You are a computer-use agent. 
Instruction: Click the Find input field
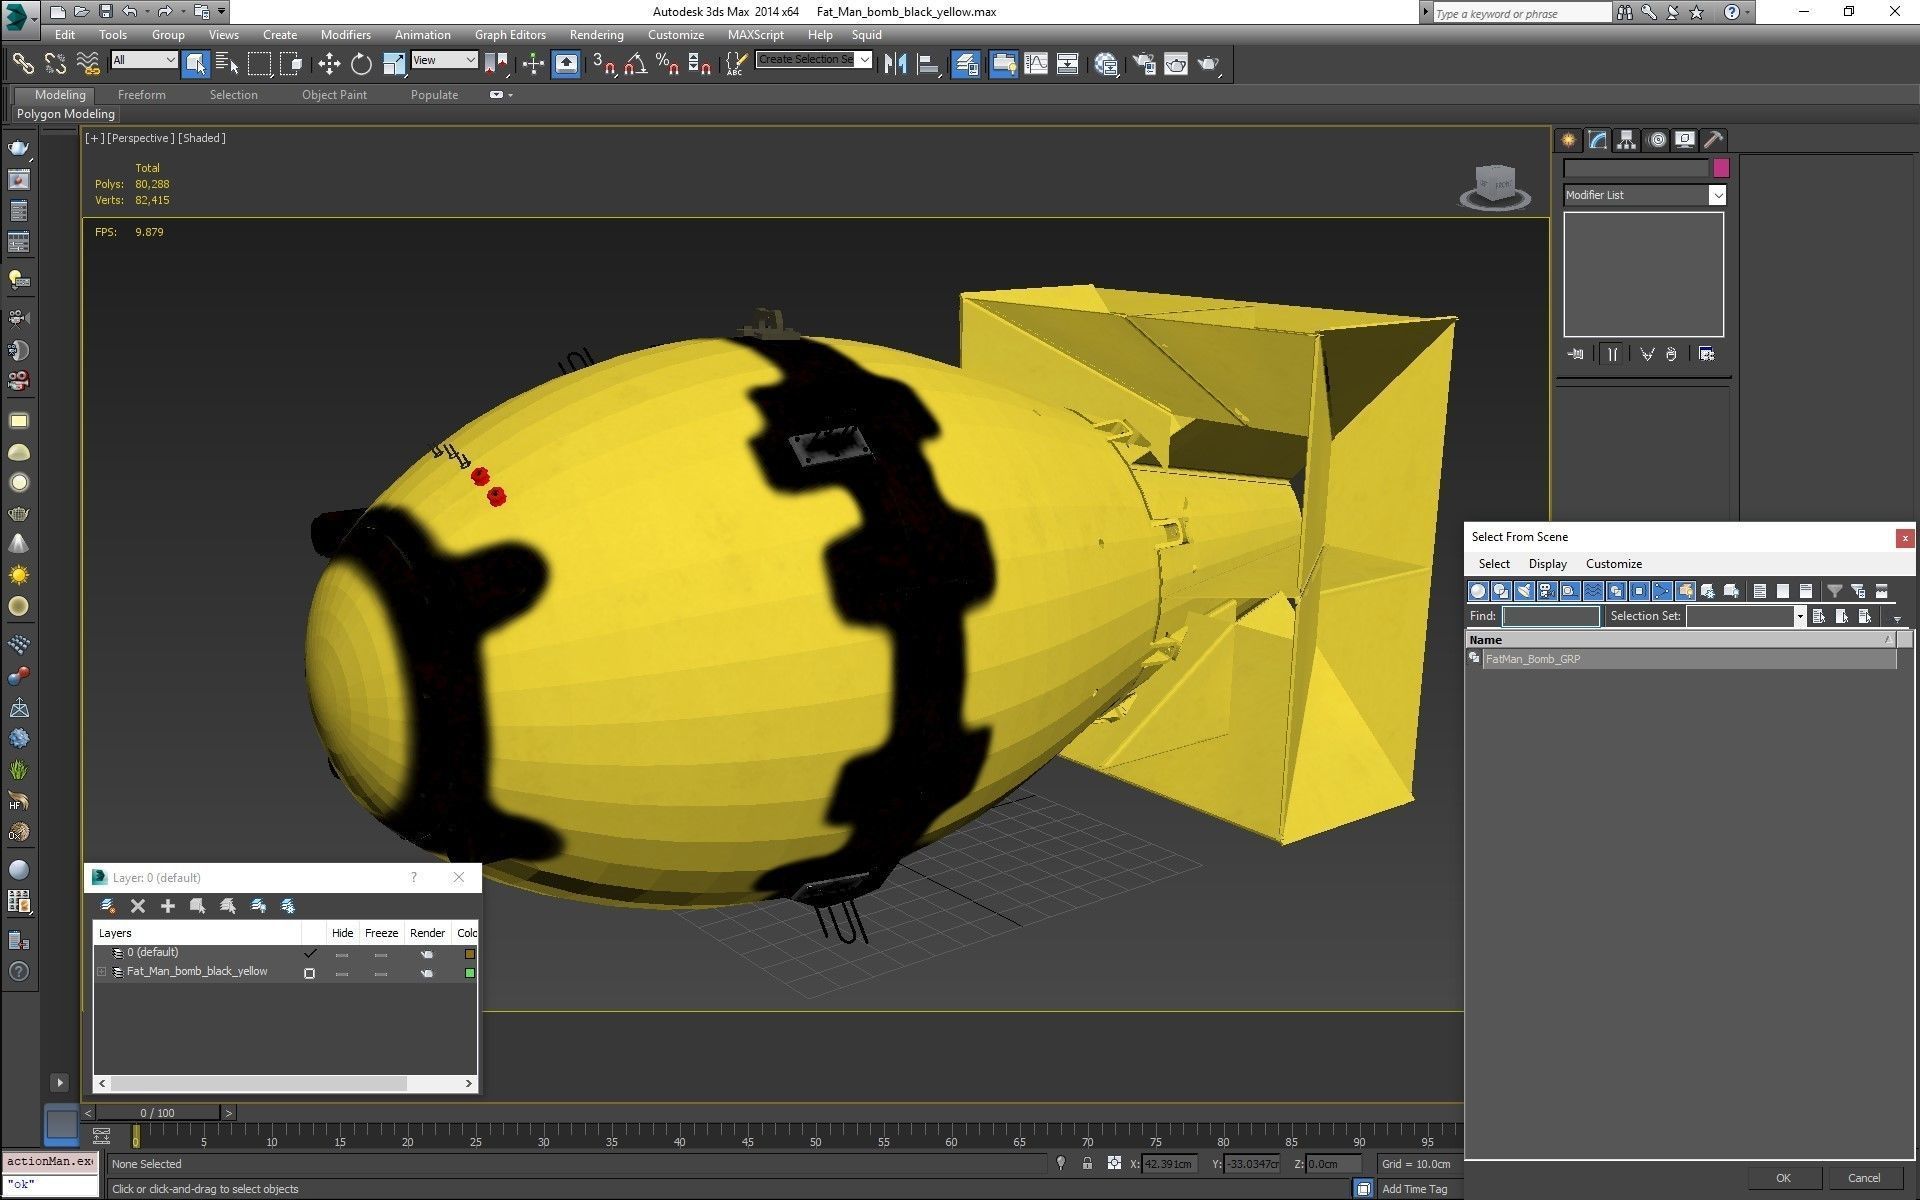[x=1550, y=616]
